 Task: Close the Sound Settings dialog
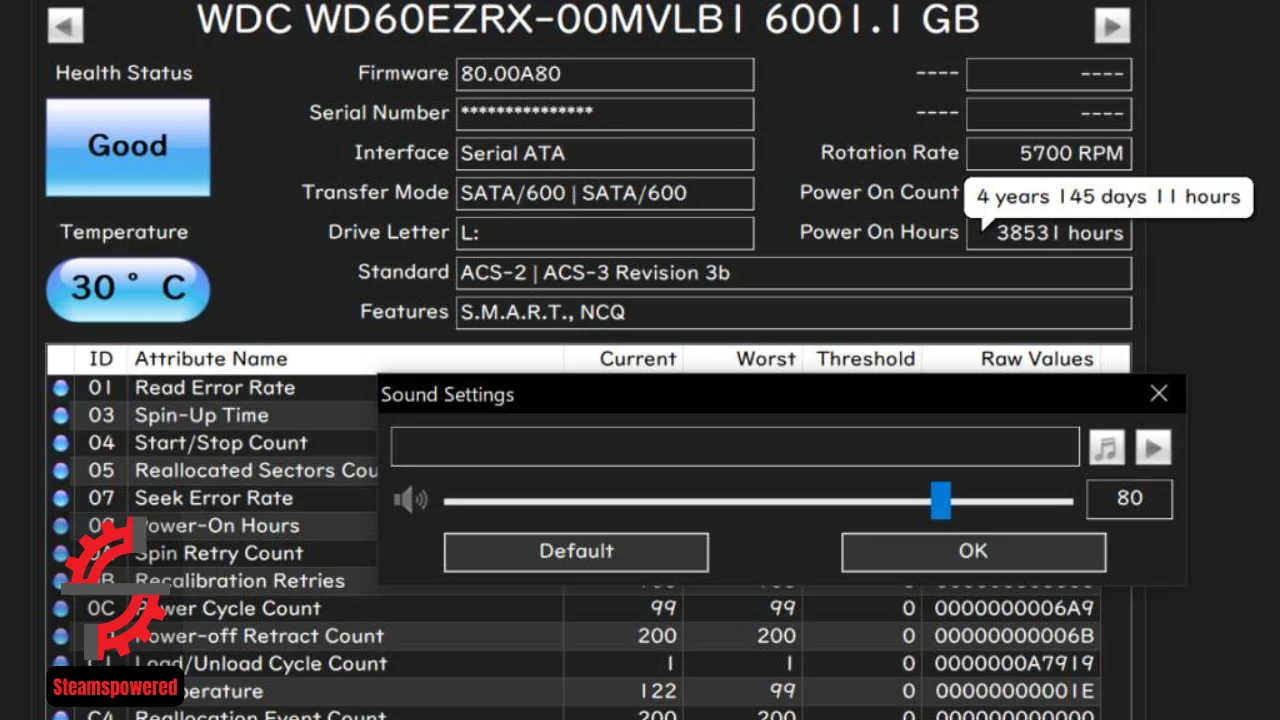coord(1159,394)
